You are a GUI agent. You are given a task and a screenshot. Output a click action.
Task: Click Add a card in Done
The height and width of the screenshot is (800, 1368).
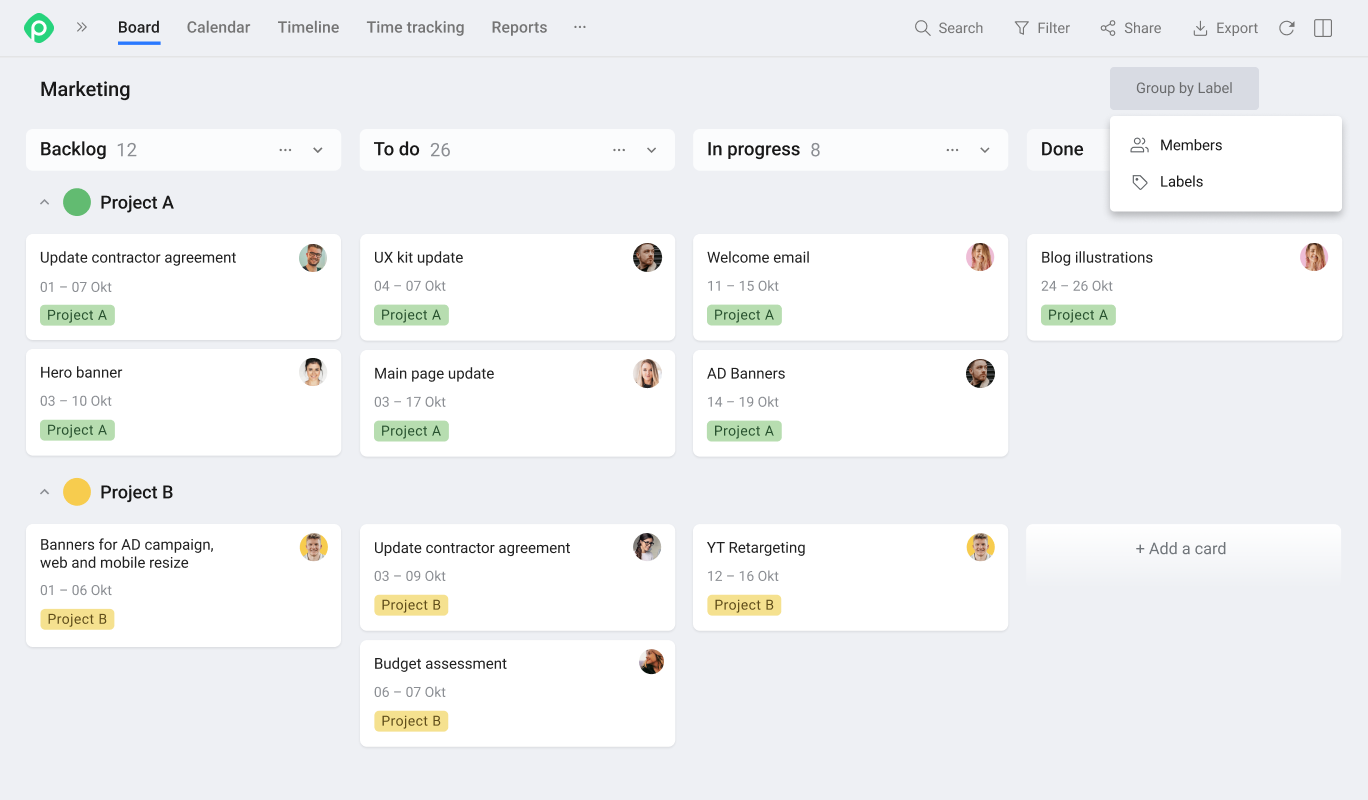tap(1180, 548)
